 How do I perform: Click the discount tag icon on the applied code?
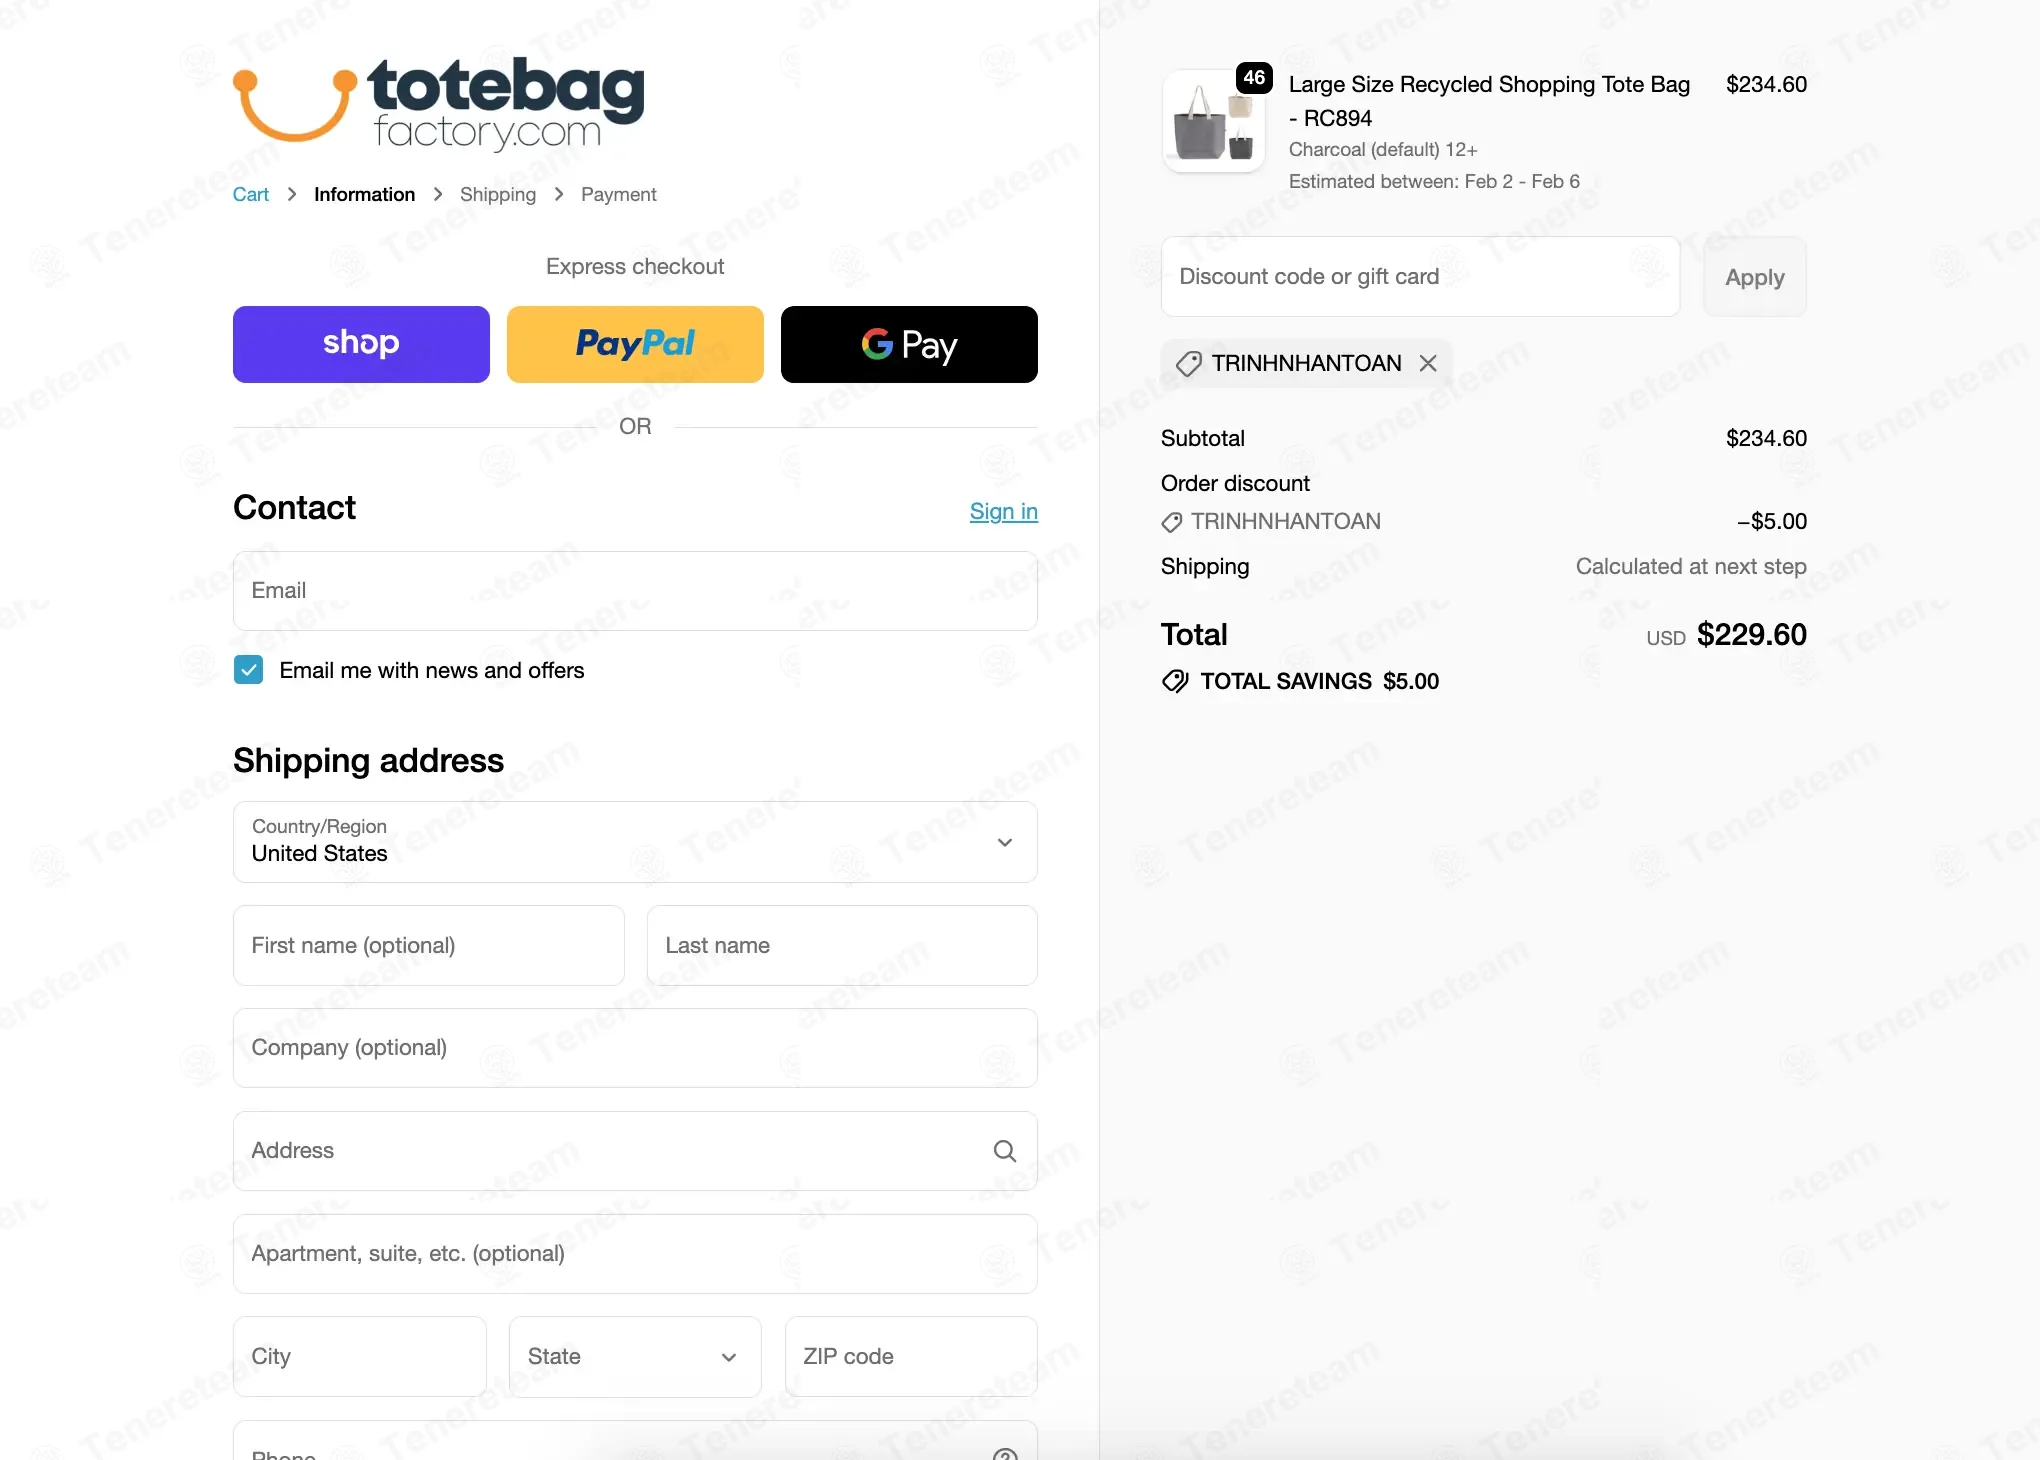[1188, 363]
